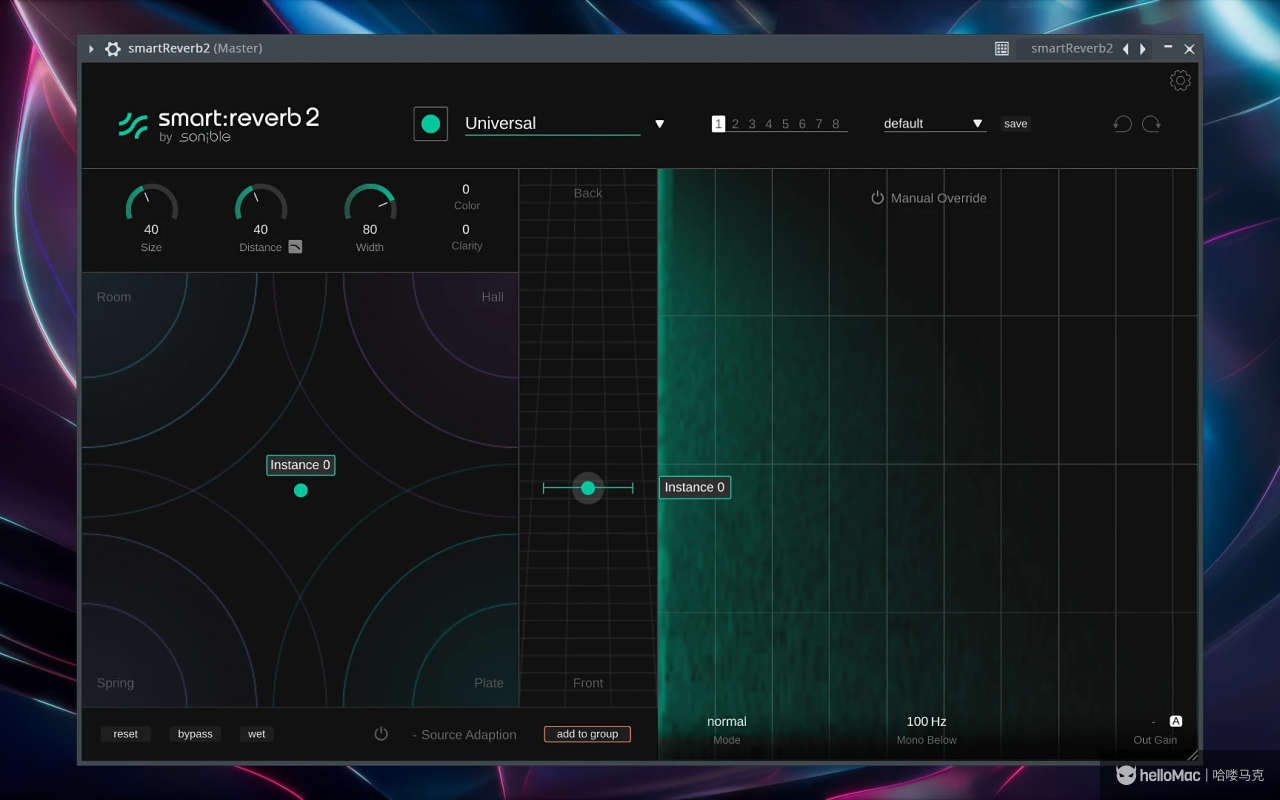Click the grid detail icon in title bar

click(1002, 48)
